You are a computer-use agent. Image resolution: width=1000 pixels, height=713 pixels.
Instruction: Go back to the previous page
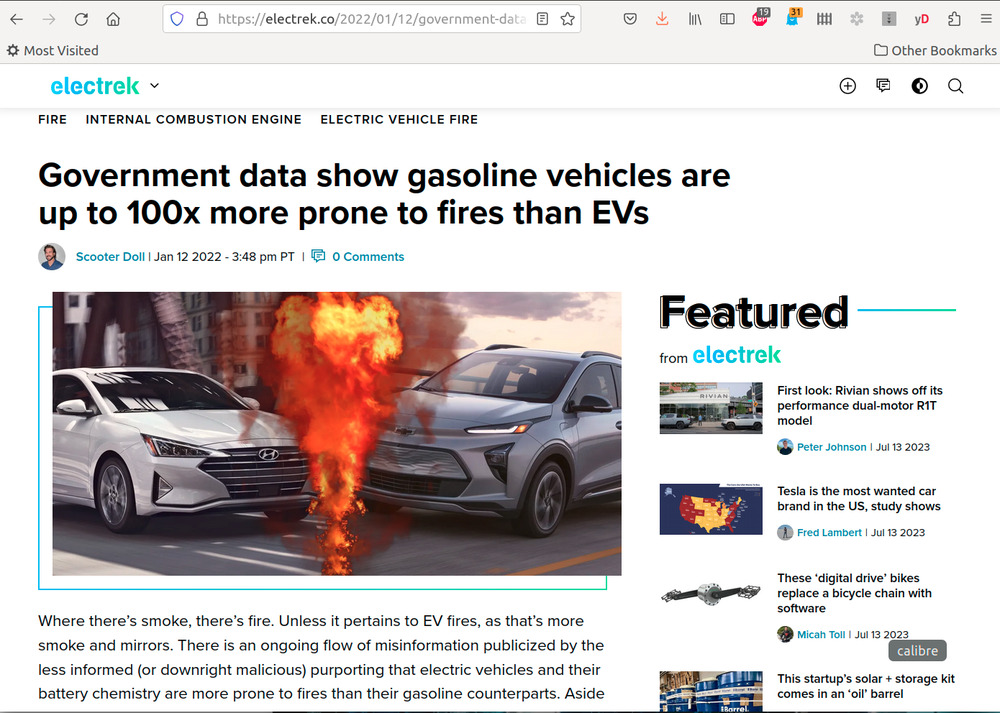click(17, 19)
